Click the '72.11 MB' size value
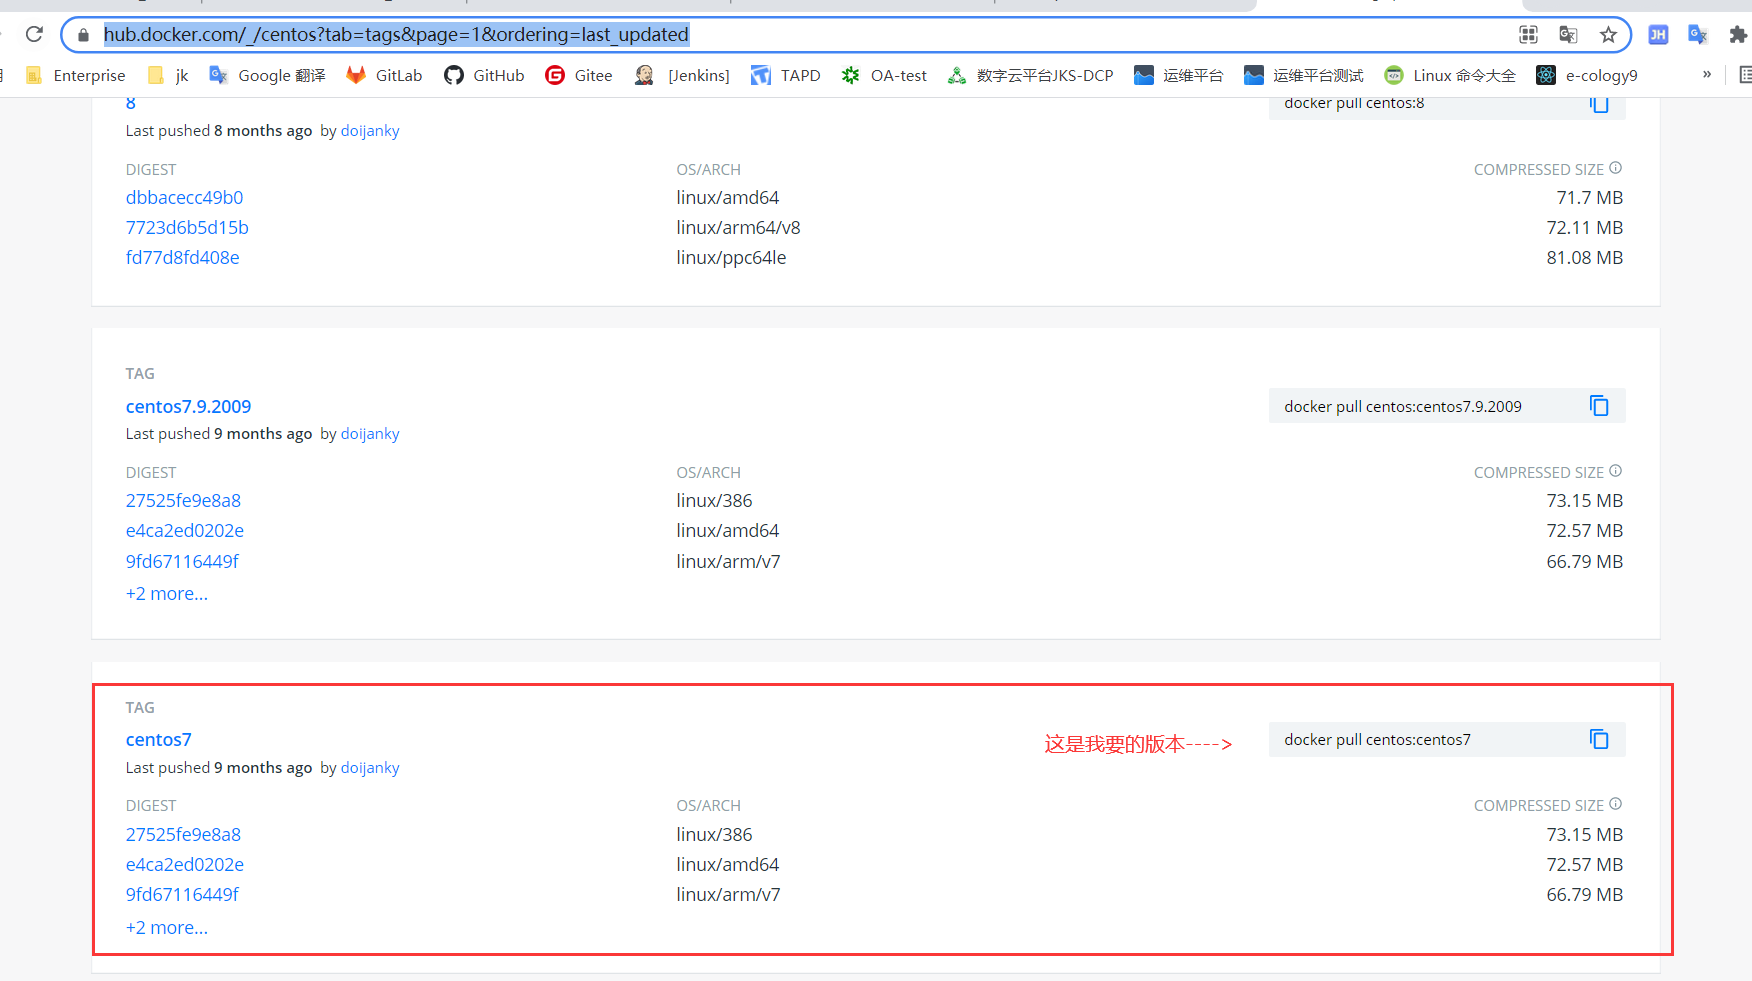This screenshot has height=981, width=1752. click(x=1585, y=228)
